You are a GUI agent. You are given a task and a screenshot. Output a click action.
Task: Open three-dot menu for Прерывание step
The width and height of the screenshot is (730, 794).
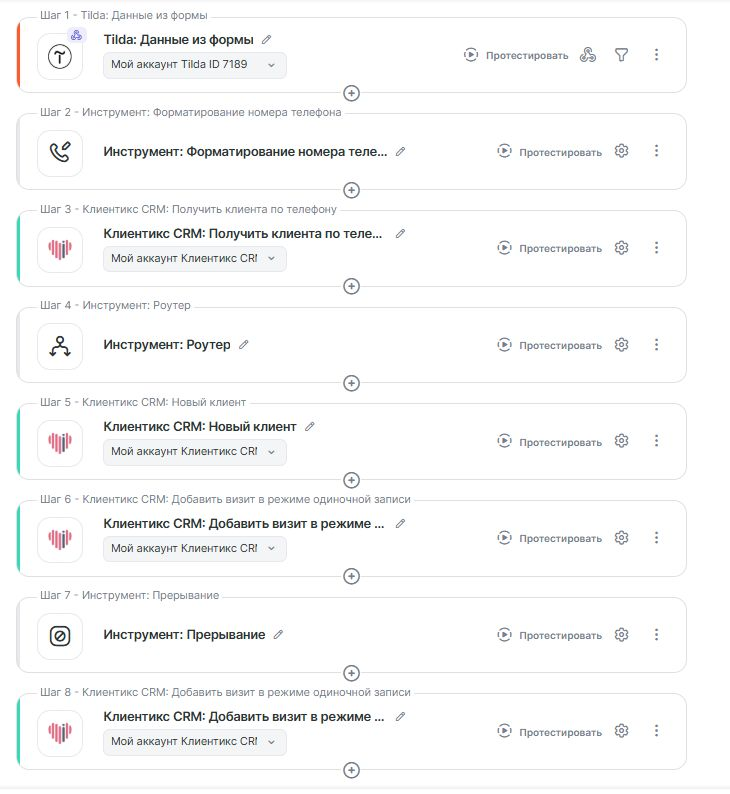pyautogui.click(x=657, y=635)
